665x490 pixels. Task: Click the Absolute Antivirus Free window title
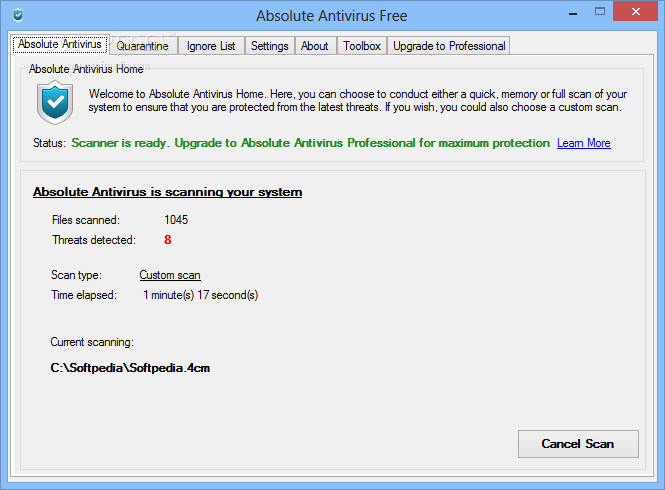(332, 16)
